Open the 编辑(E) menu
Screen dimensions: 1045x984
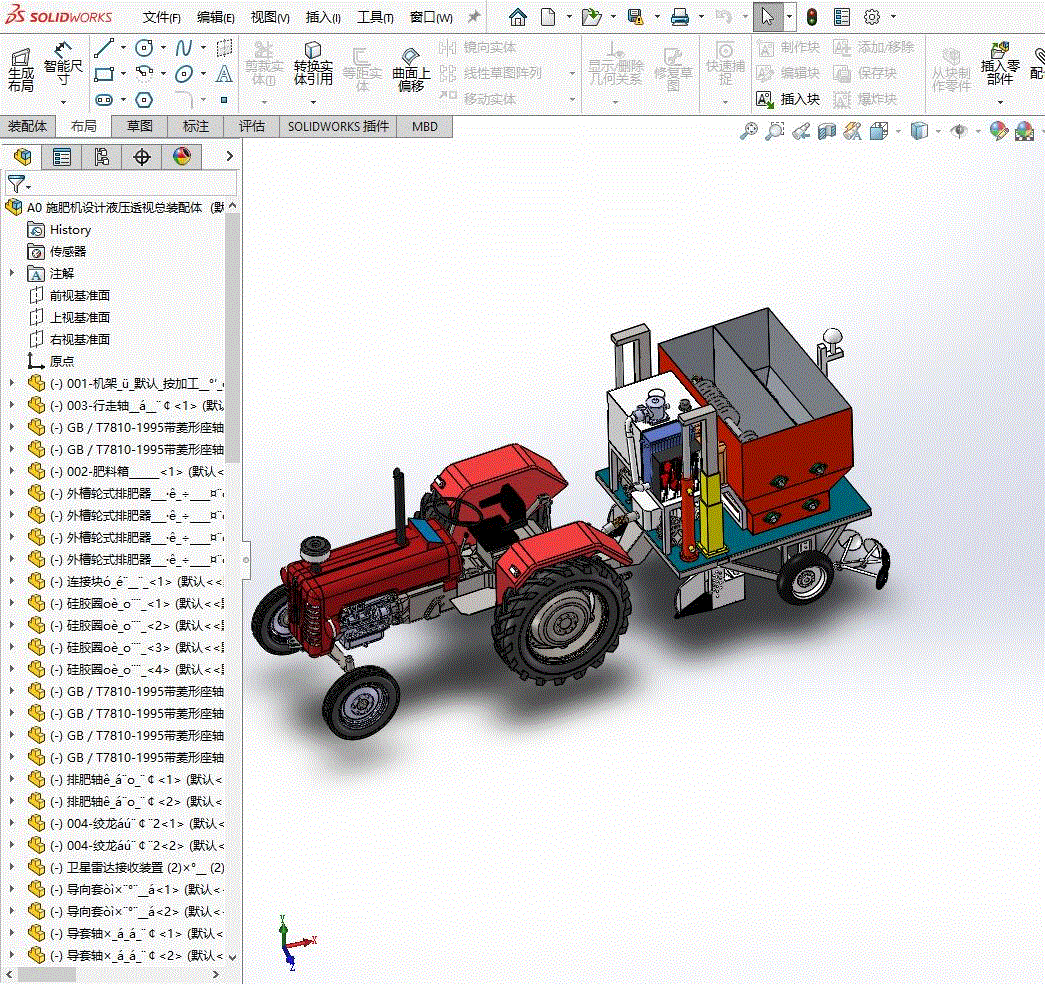[215, 17]
